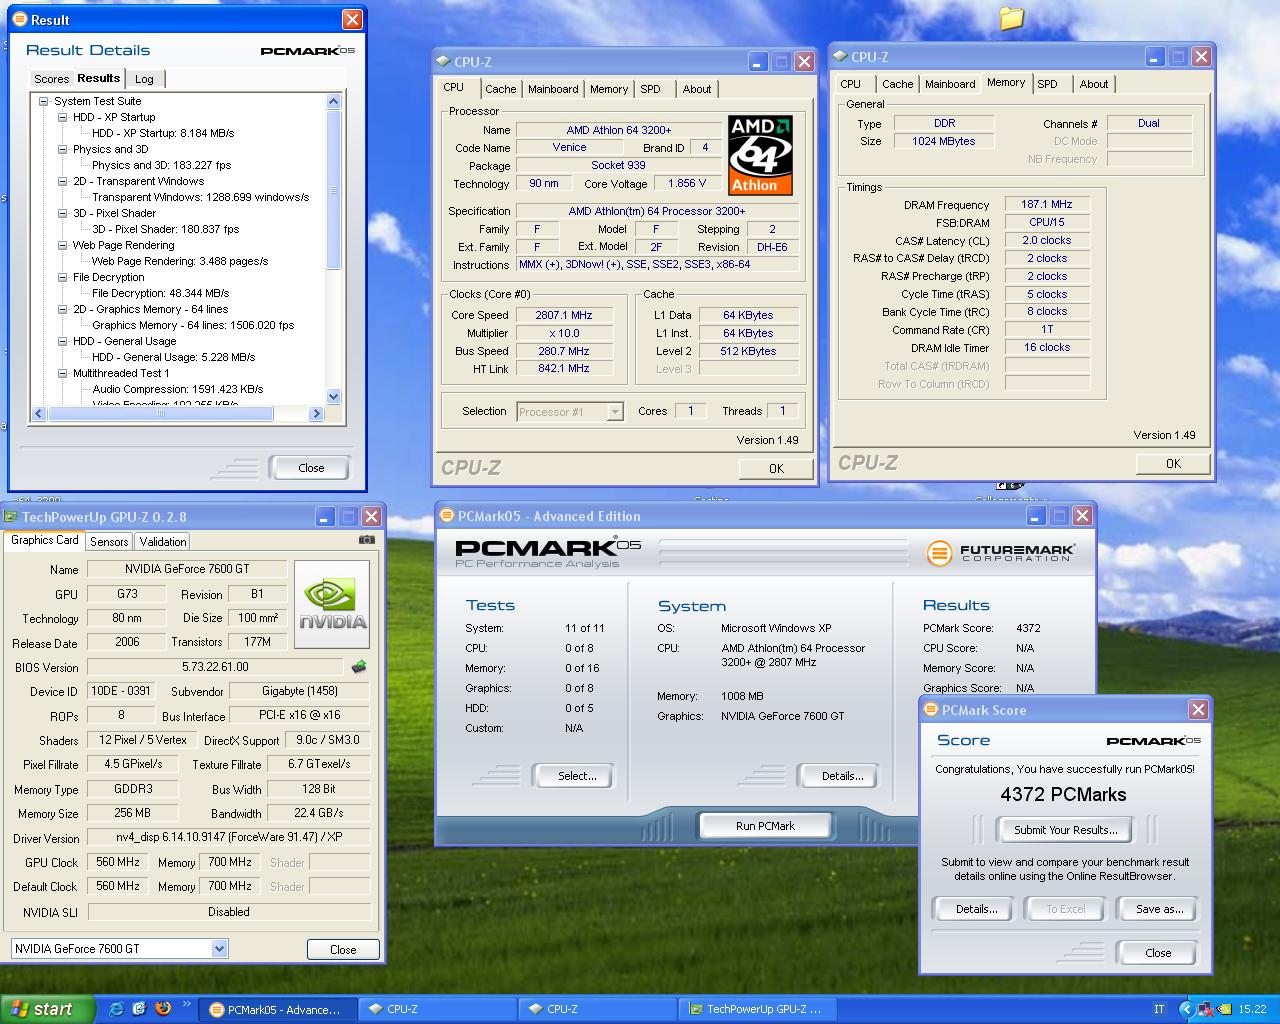Collapse 2D - Transparent Windows node
This screenshot has height=1024, width=1280.
tap(63, 181)
